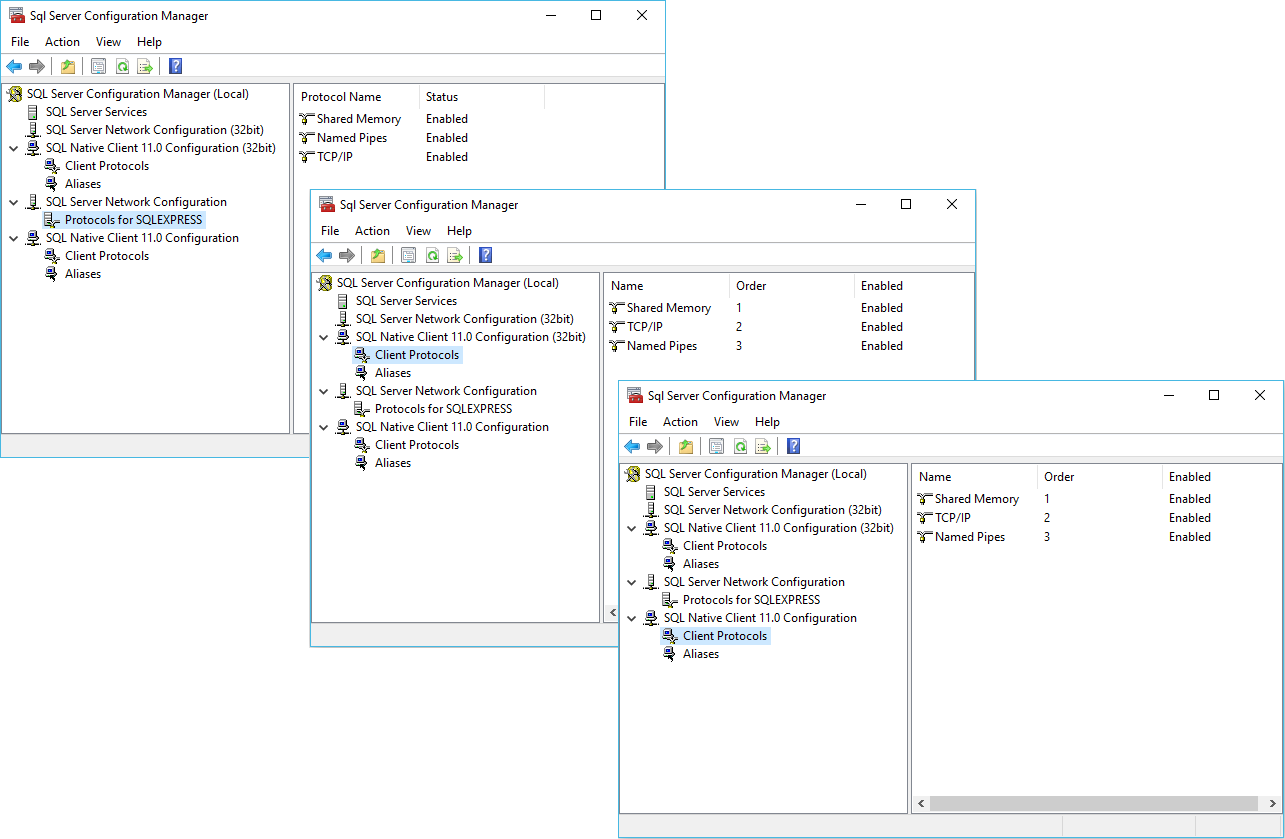Open Help menu in middle window
Viewport: 1285px width, 839px height.
[x=459, y=231]
